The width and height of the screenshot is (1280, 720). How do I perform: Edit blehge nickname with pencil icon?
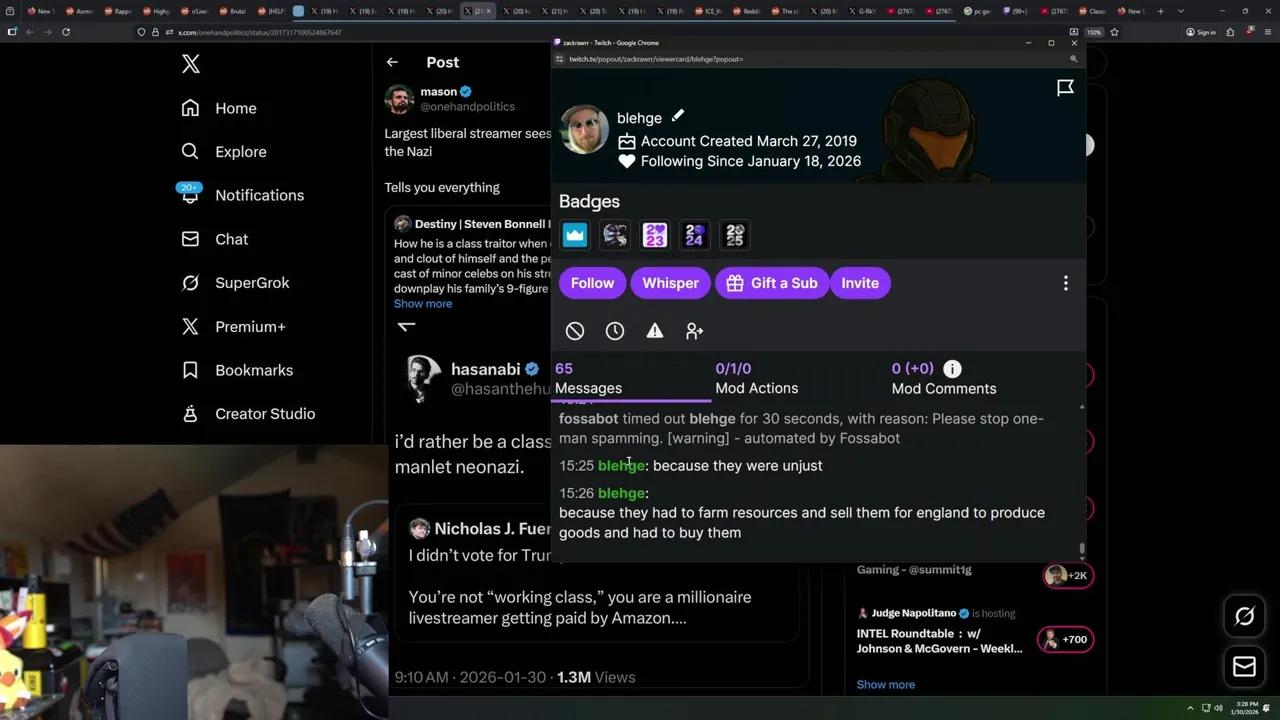point(678,116)
